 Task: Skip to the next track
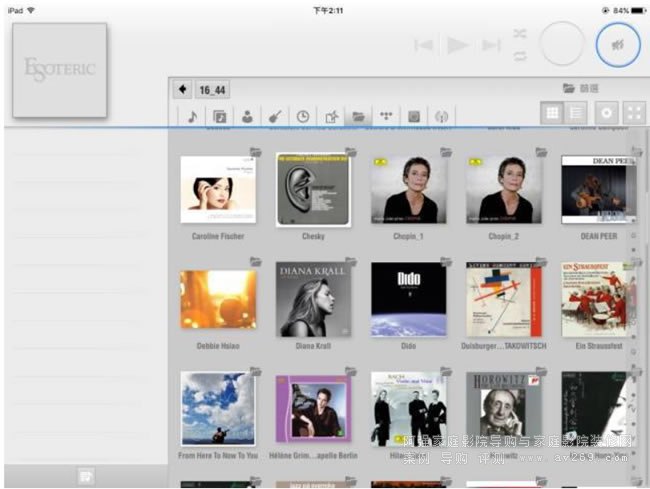(x=491, y=45)
